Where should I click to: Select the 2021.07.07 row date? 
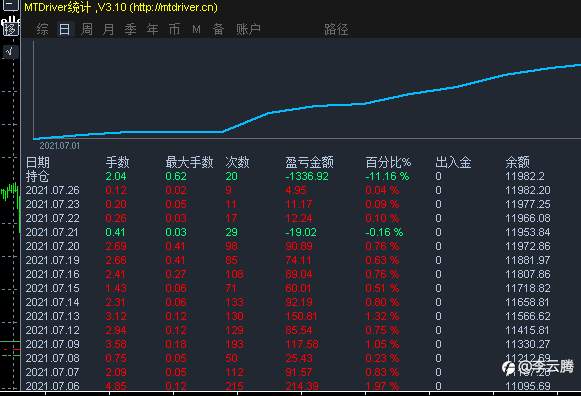[52, 372]
